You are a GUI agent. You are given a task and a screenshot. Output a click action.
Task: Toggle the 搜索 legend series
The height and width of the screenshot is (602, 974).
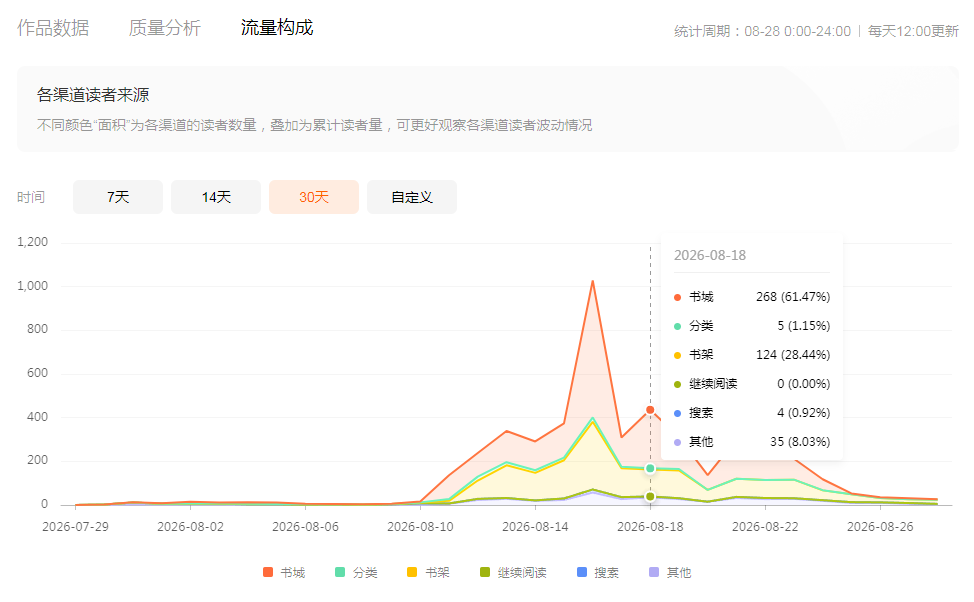pyautogui.click(x=598, y=572)
